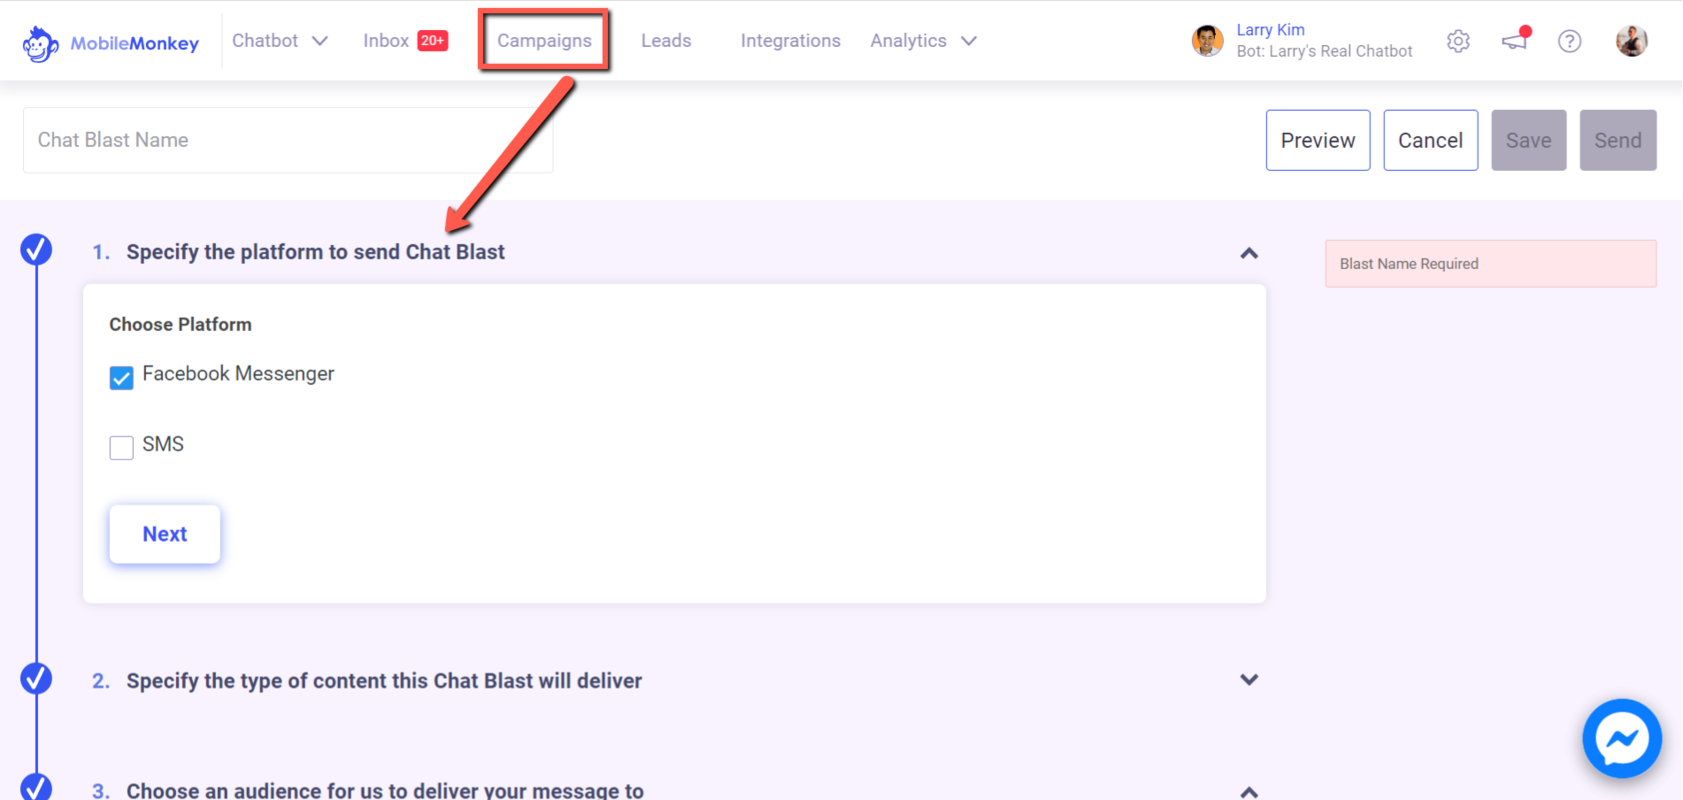1683x800 pixels.
Task: Focus the Chat Blast Name field
Action: click(288, 140)
